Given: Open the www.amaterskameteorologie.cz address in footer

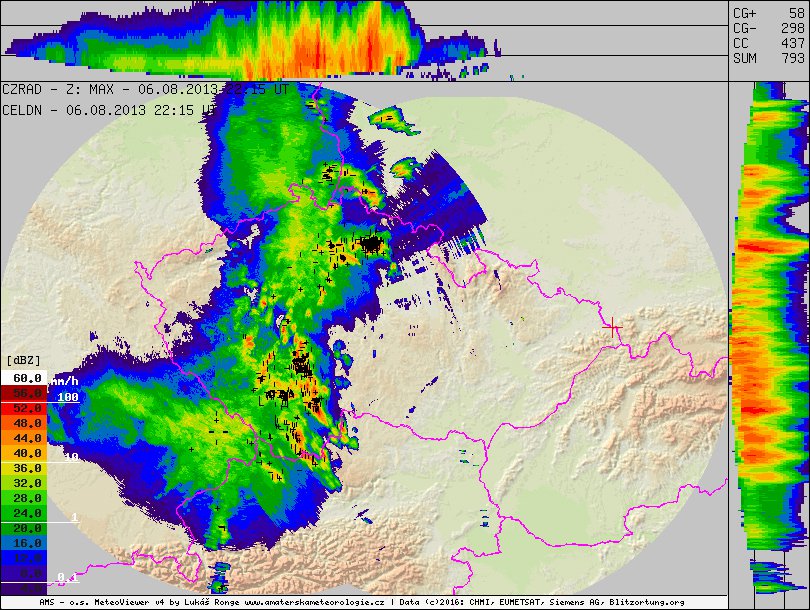Looking at the screenshot, I should [314, 602].
